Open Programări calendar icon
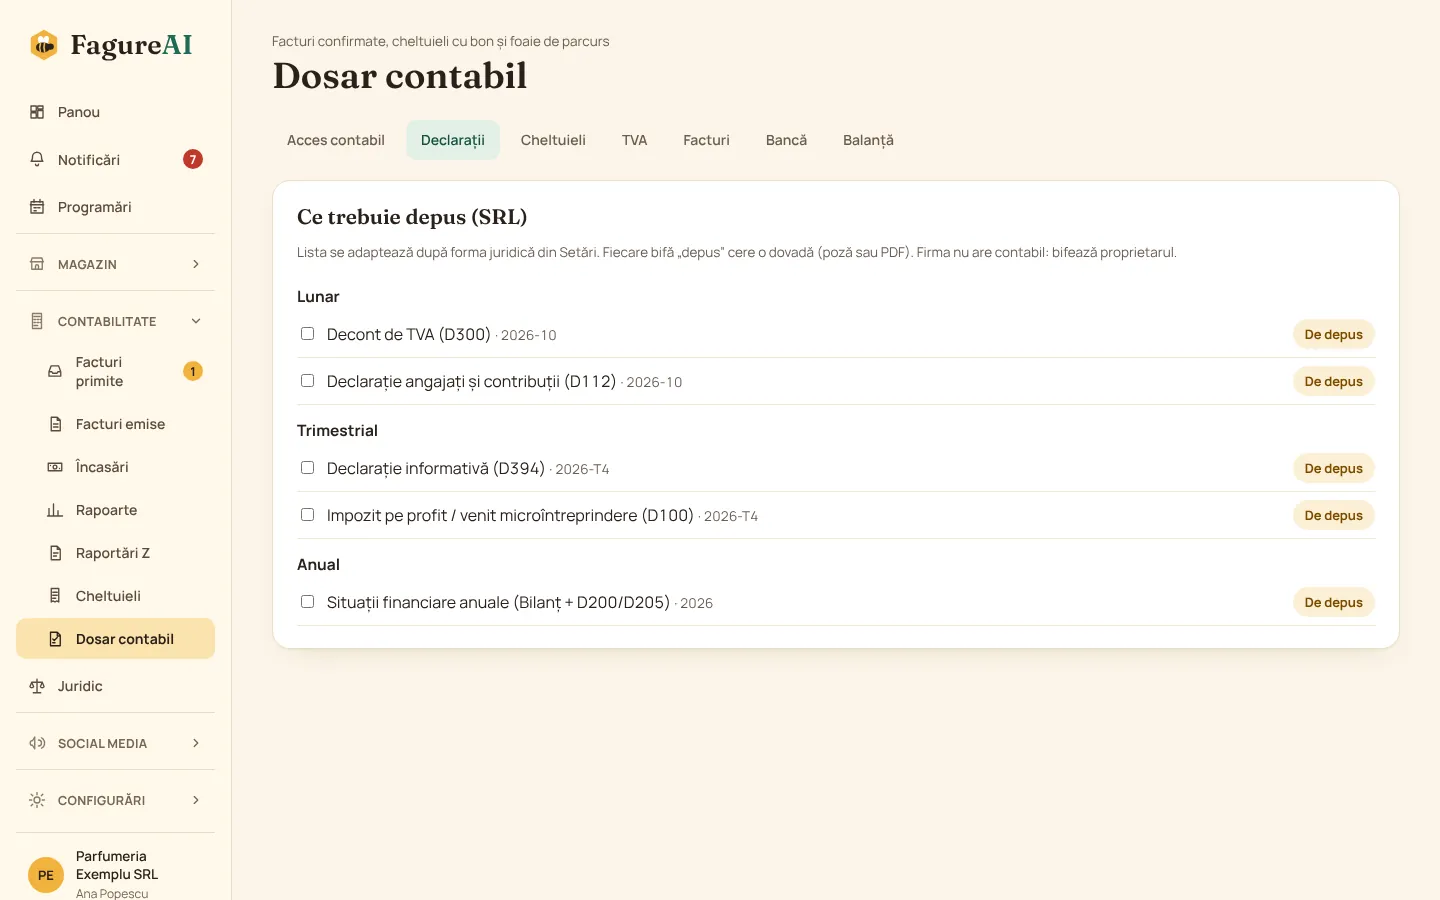Image resolution: width=1440 pixels, height=900 pixels. [37, 207]
